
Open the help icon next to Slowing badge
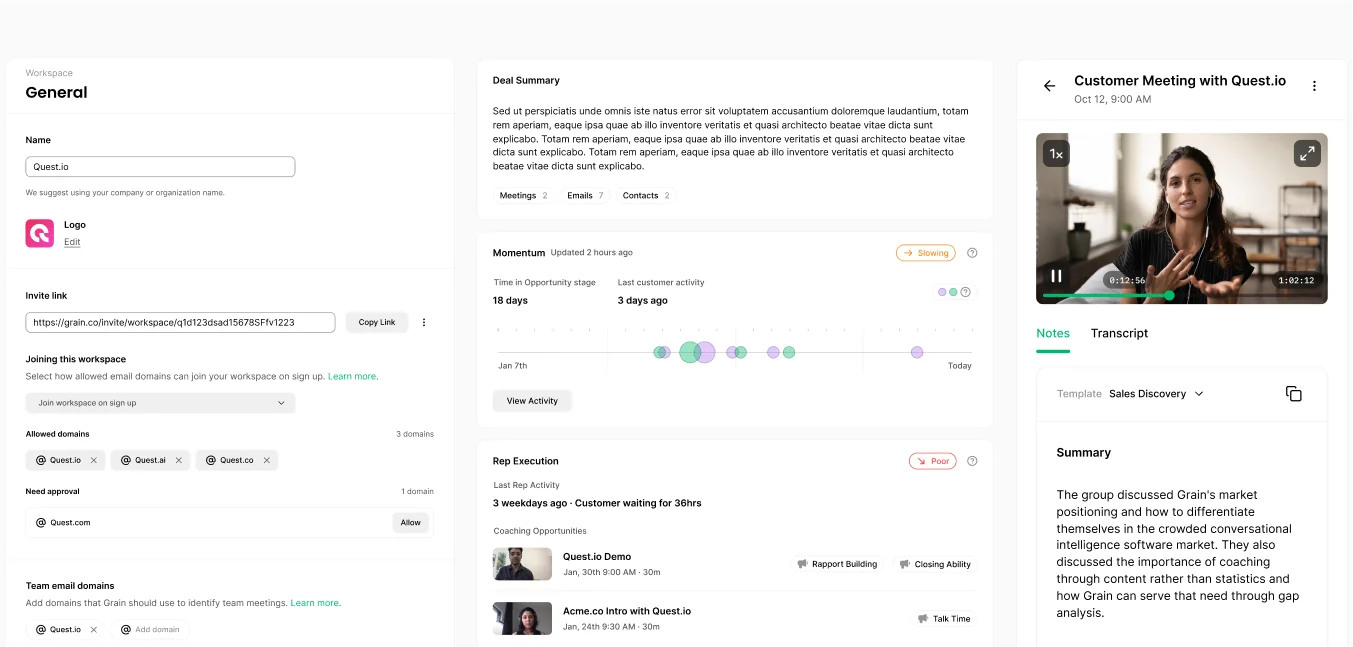972,253
